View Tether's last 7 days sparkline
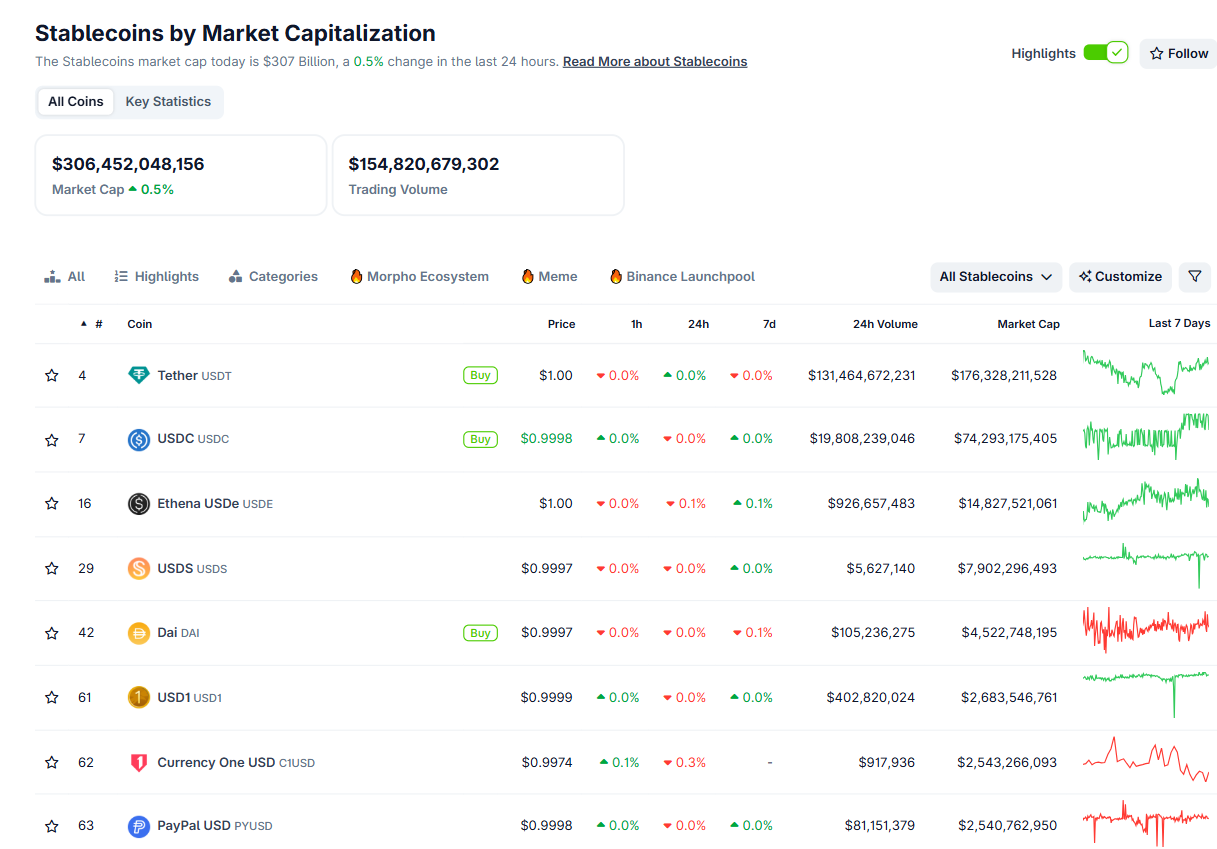This screenshot has width=1217, height=849. [1145, 373]
